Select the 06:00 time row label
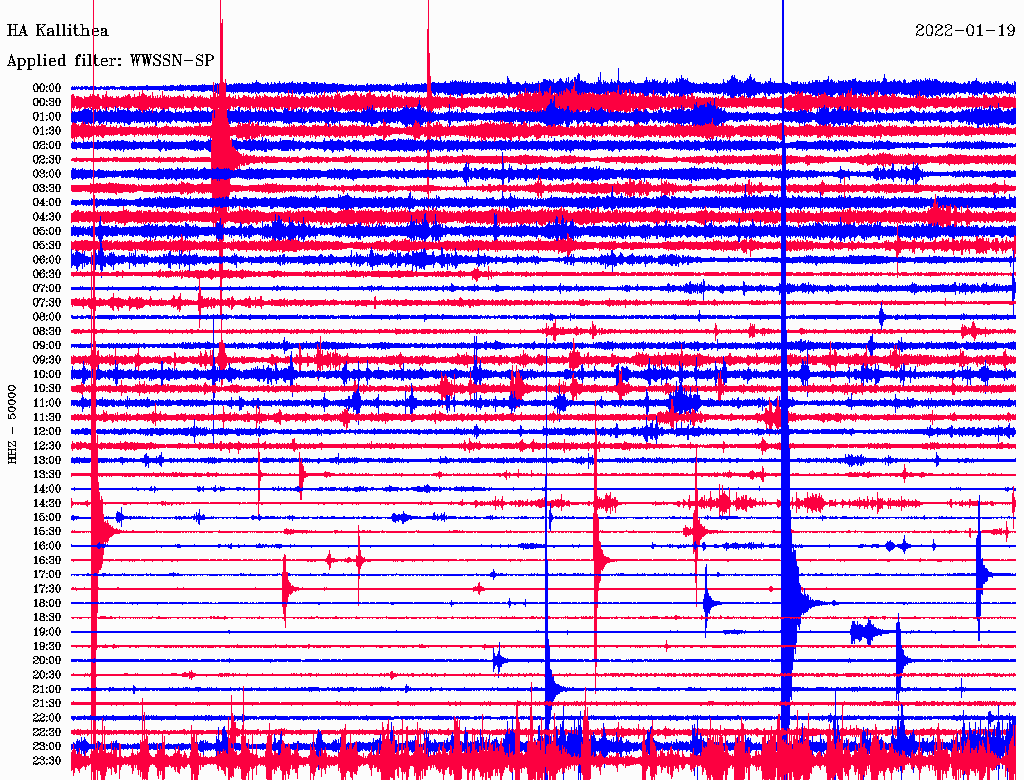Image resolution: width=1024 pixels, height=780 pixels. point(47,260)
